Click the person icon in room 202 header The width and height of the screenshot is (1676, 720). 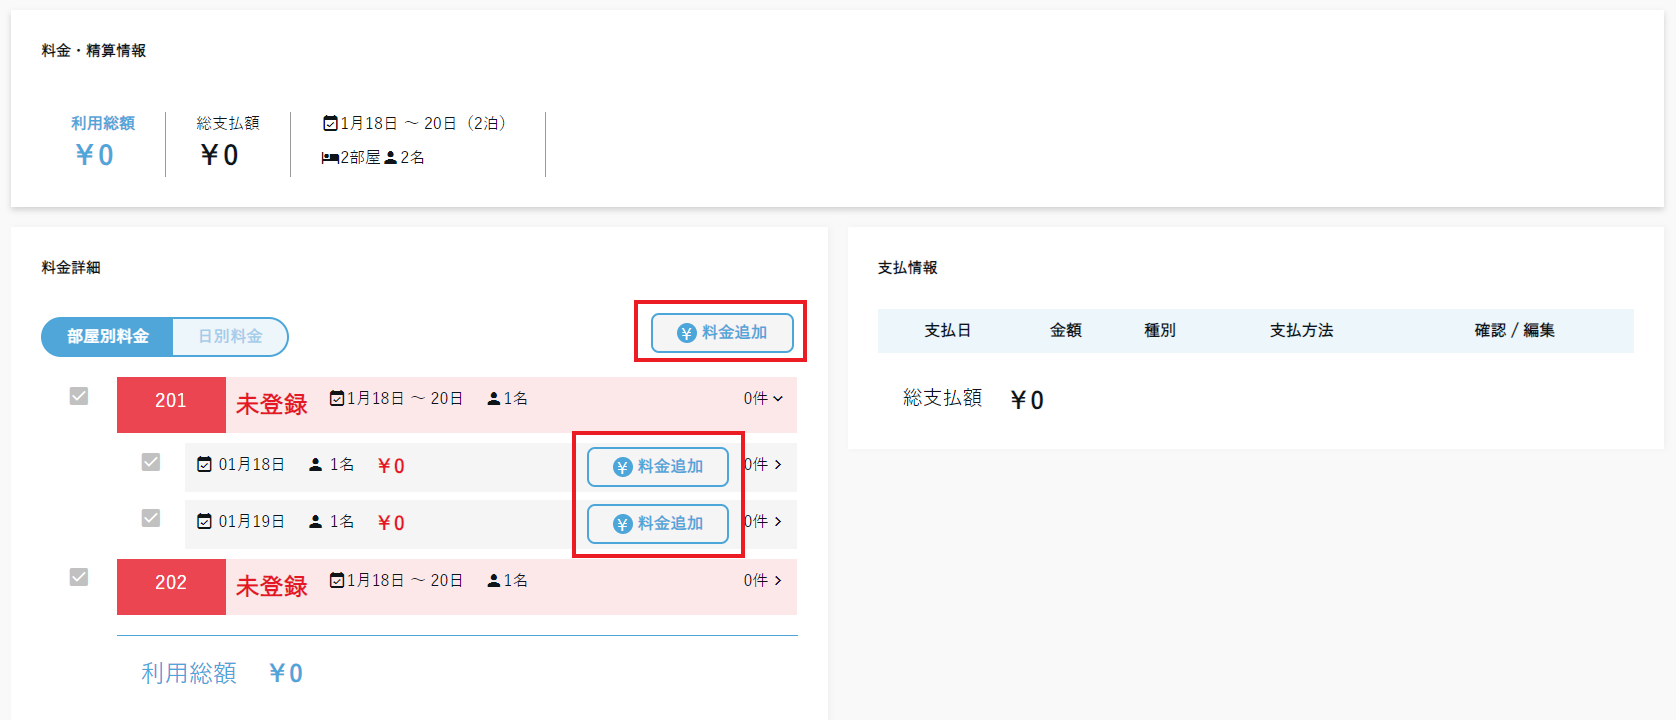coord(494,581)
